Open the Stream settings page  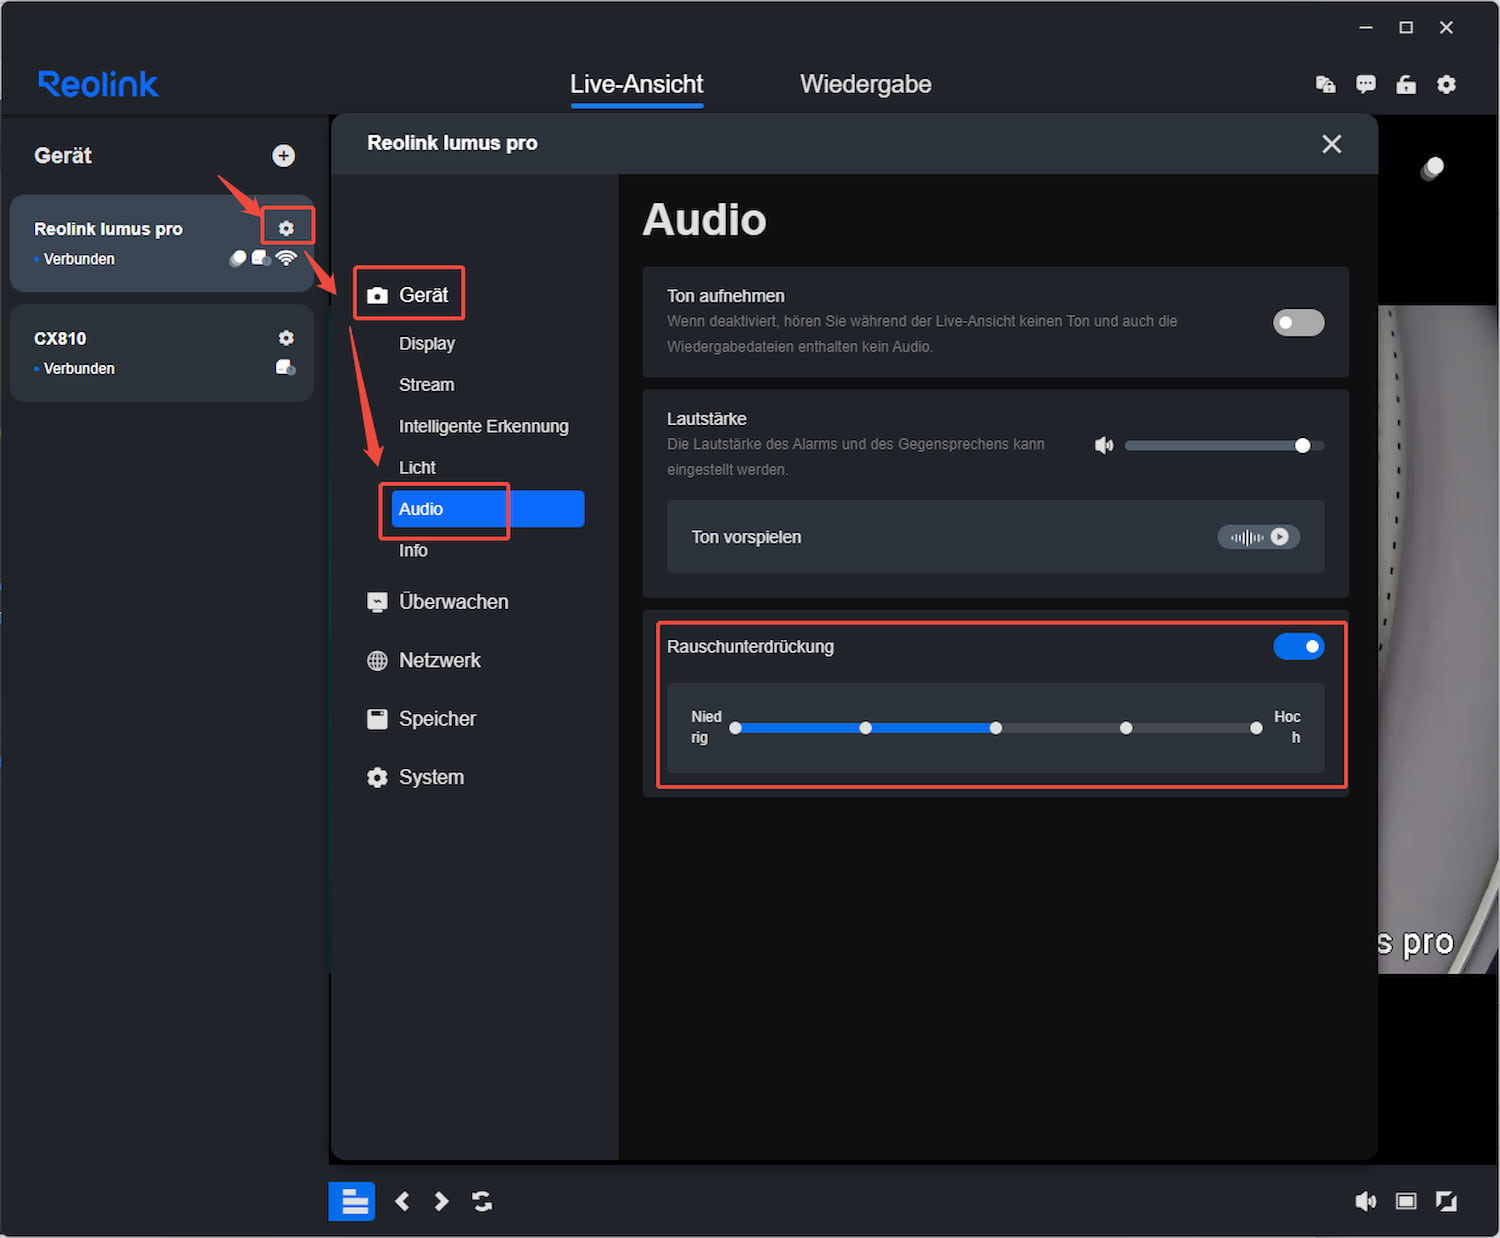(x=426, y=384)
